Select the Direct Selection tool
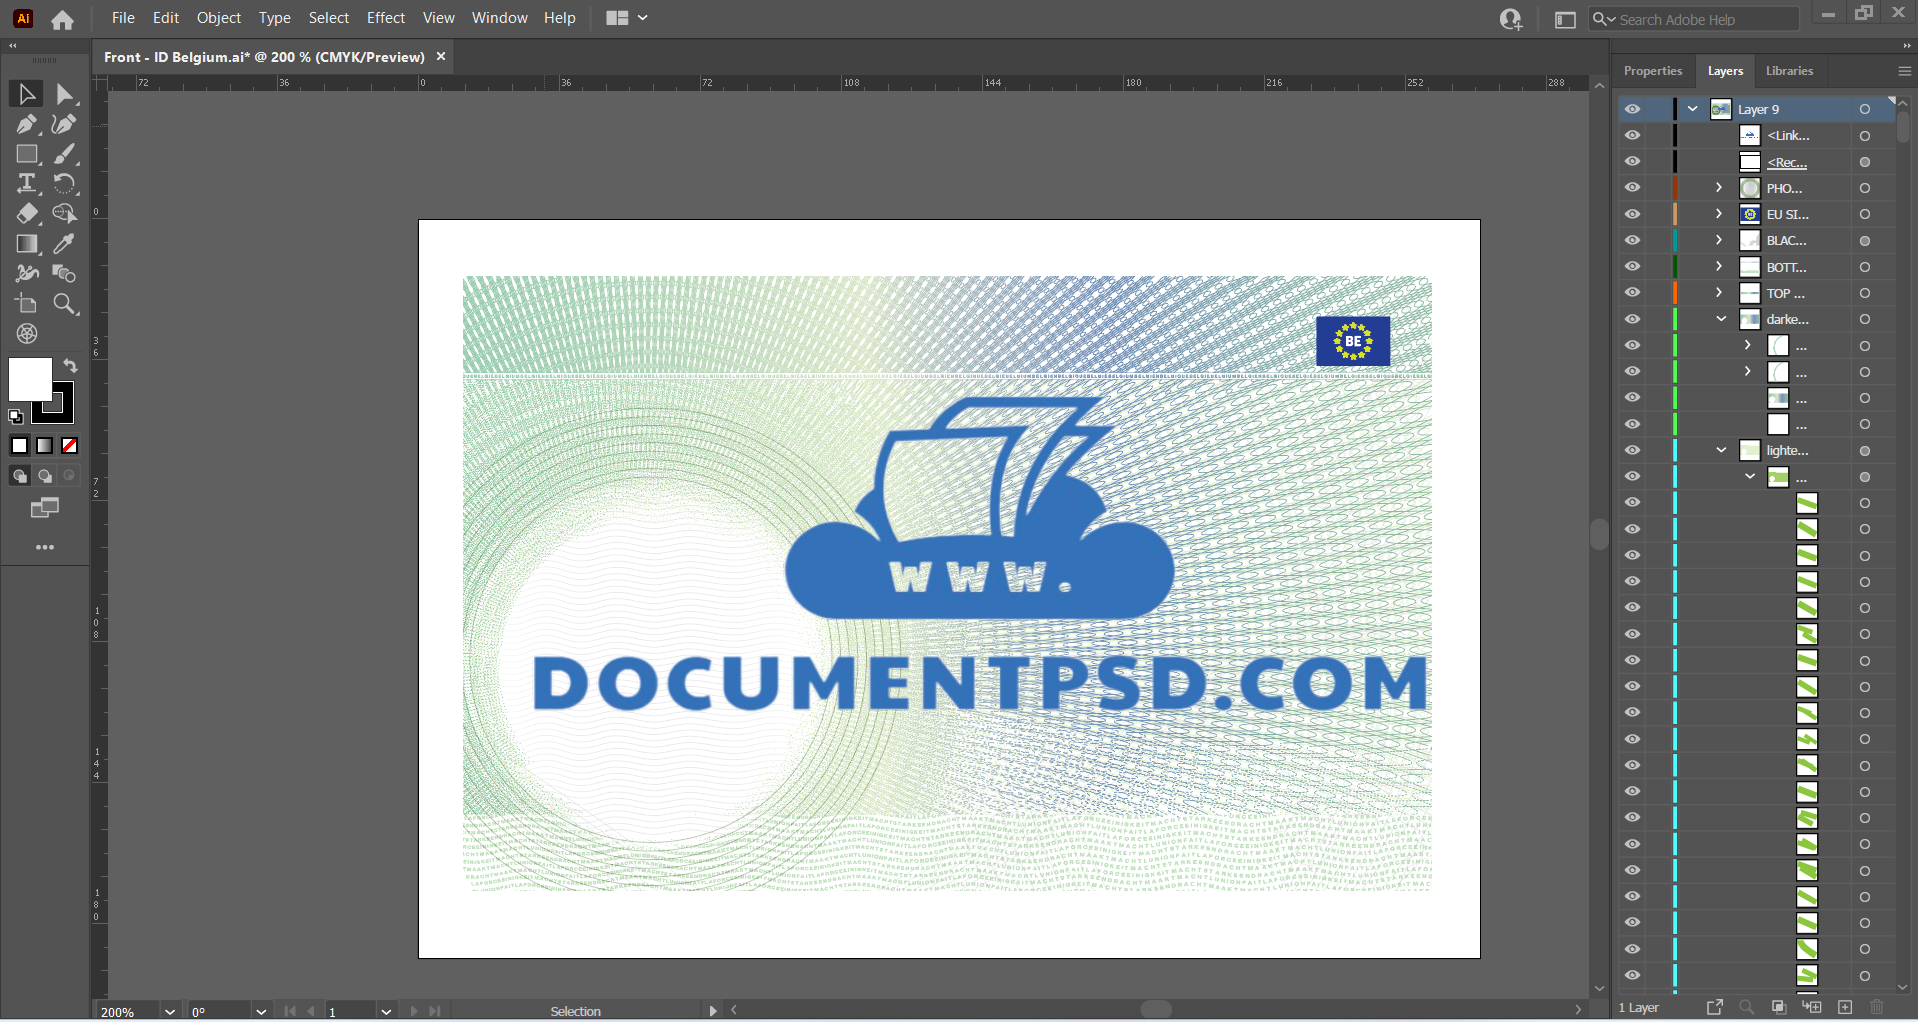This screenshot has width=1918, height=1022. [65, 94]
